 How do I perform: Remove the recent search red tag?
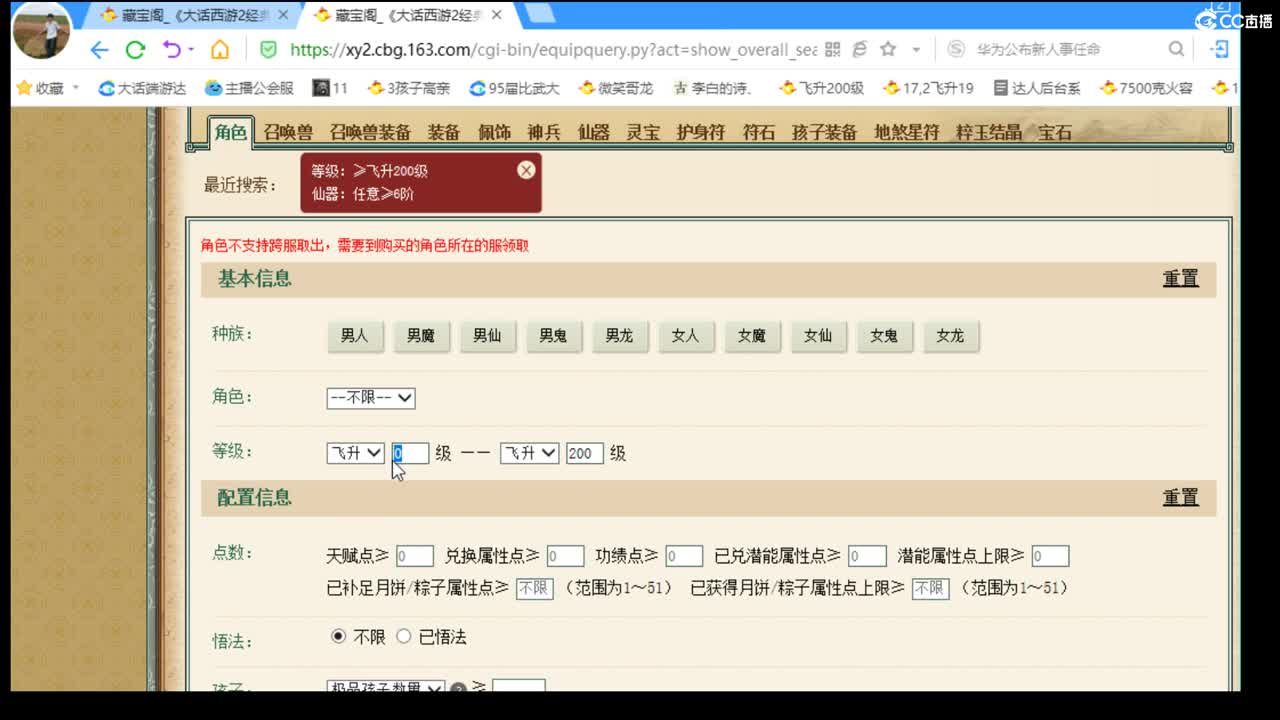[526, 170]
